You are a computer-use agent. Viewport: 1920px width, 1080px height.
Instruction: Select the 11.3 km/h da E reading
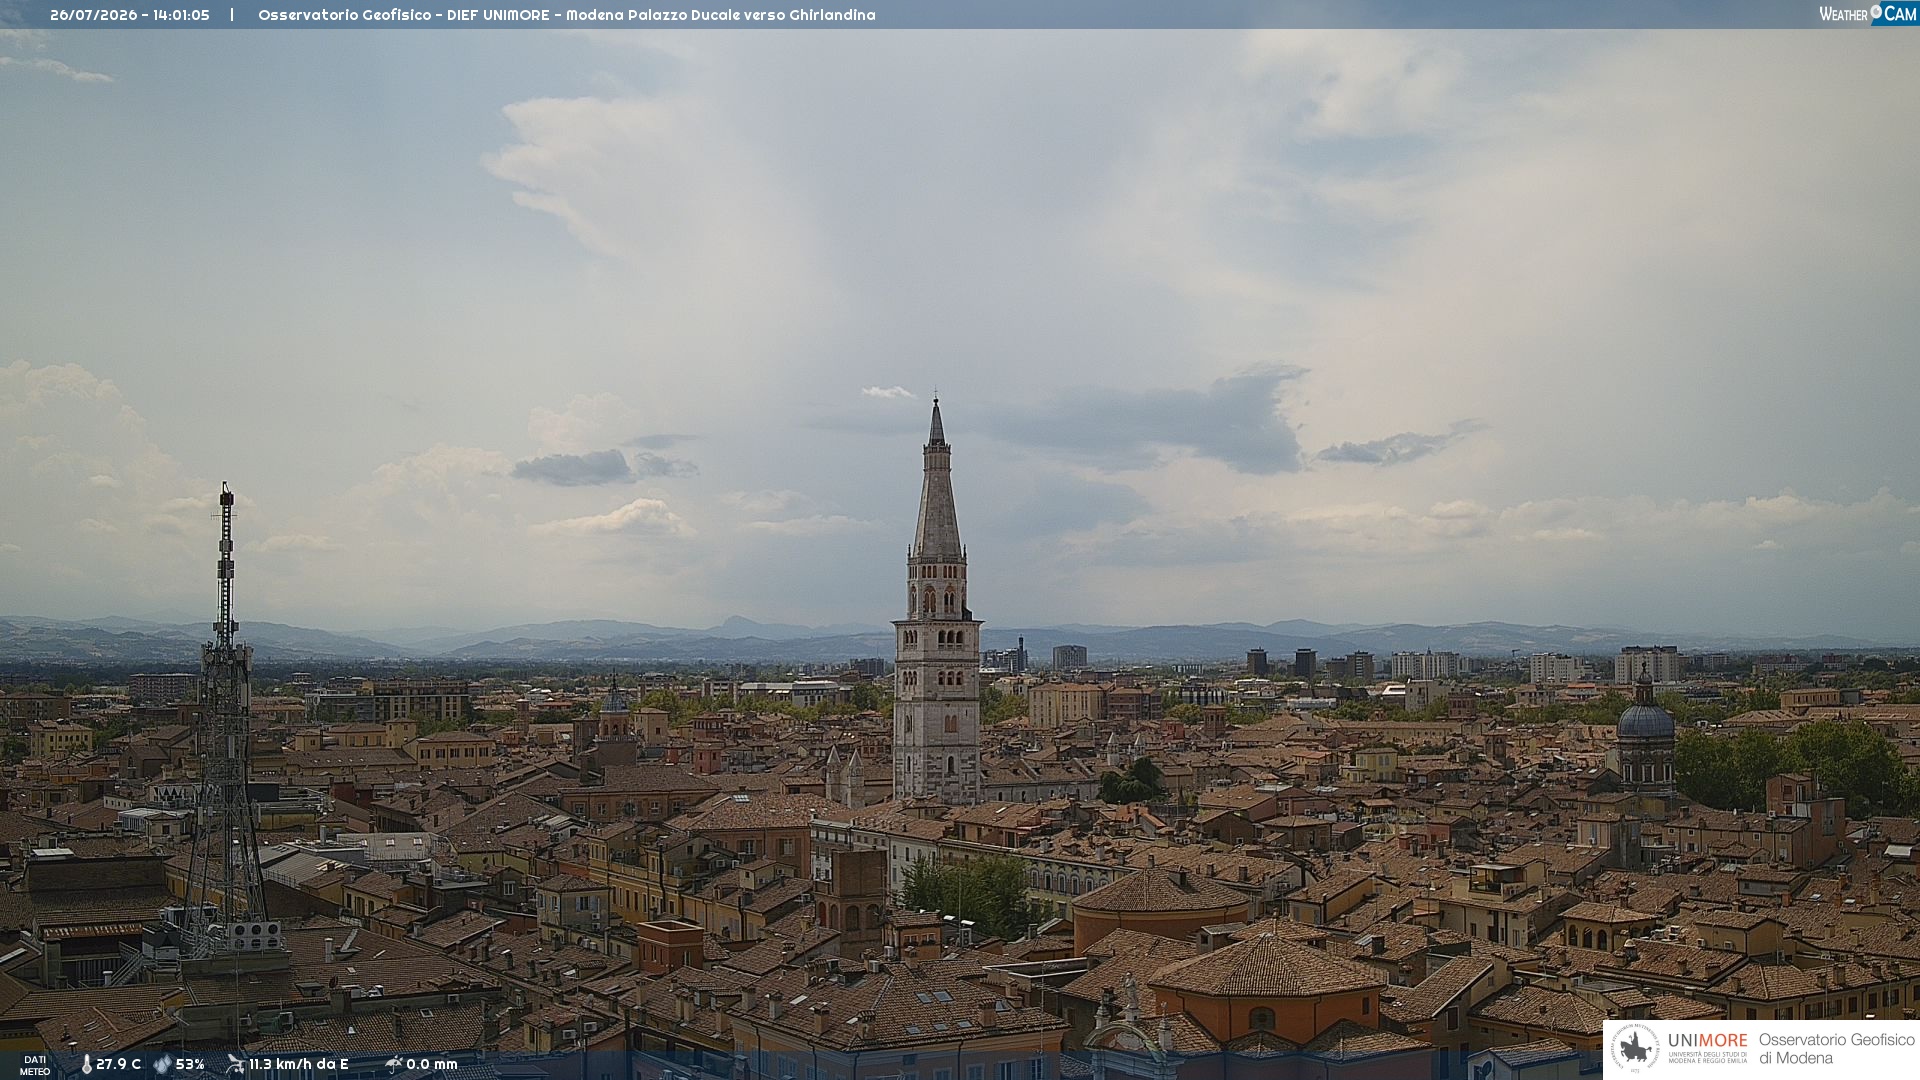coord(299,1064)
